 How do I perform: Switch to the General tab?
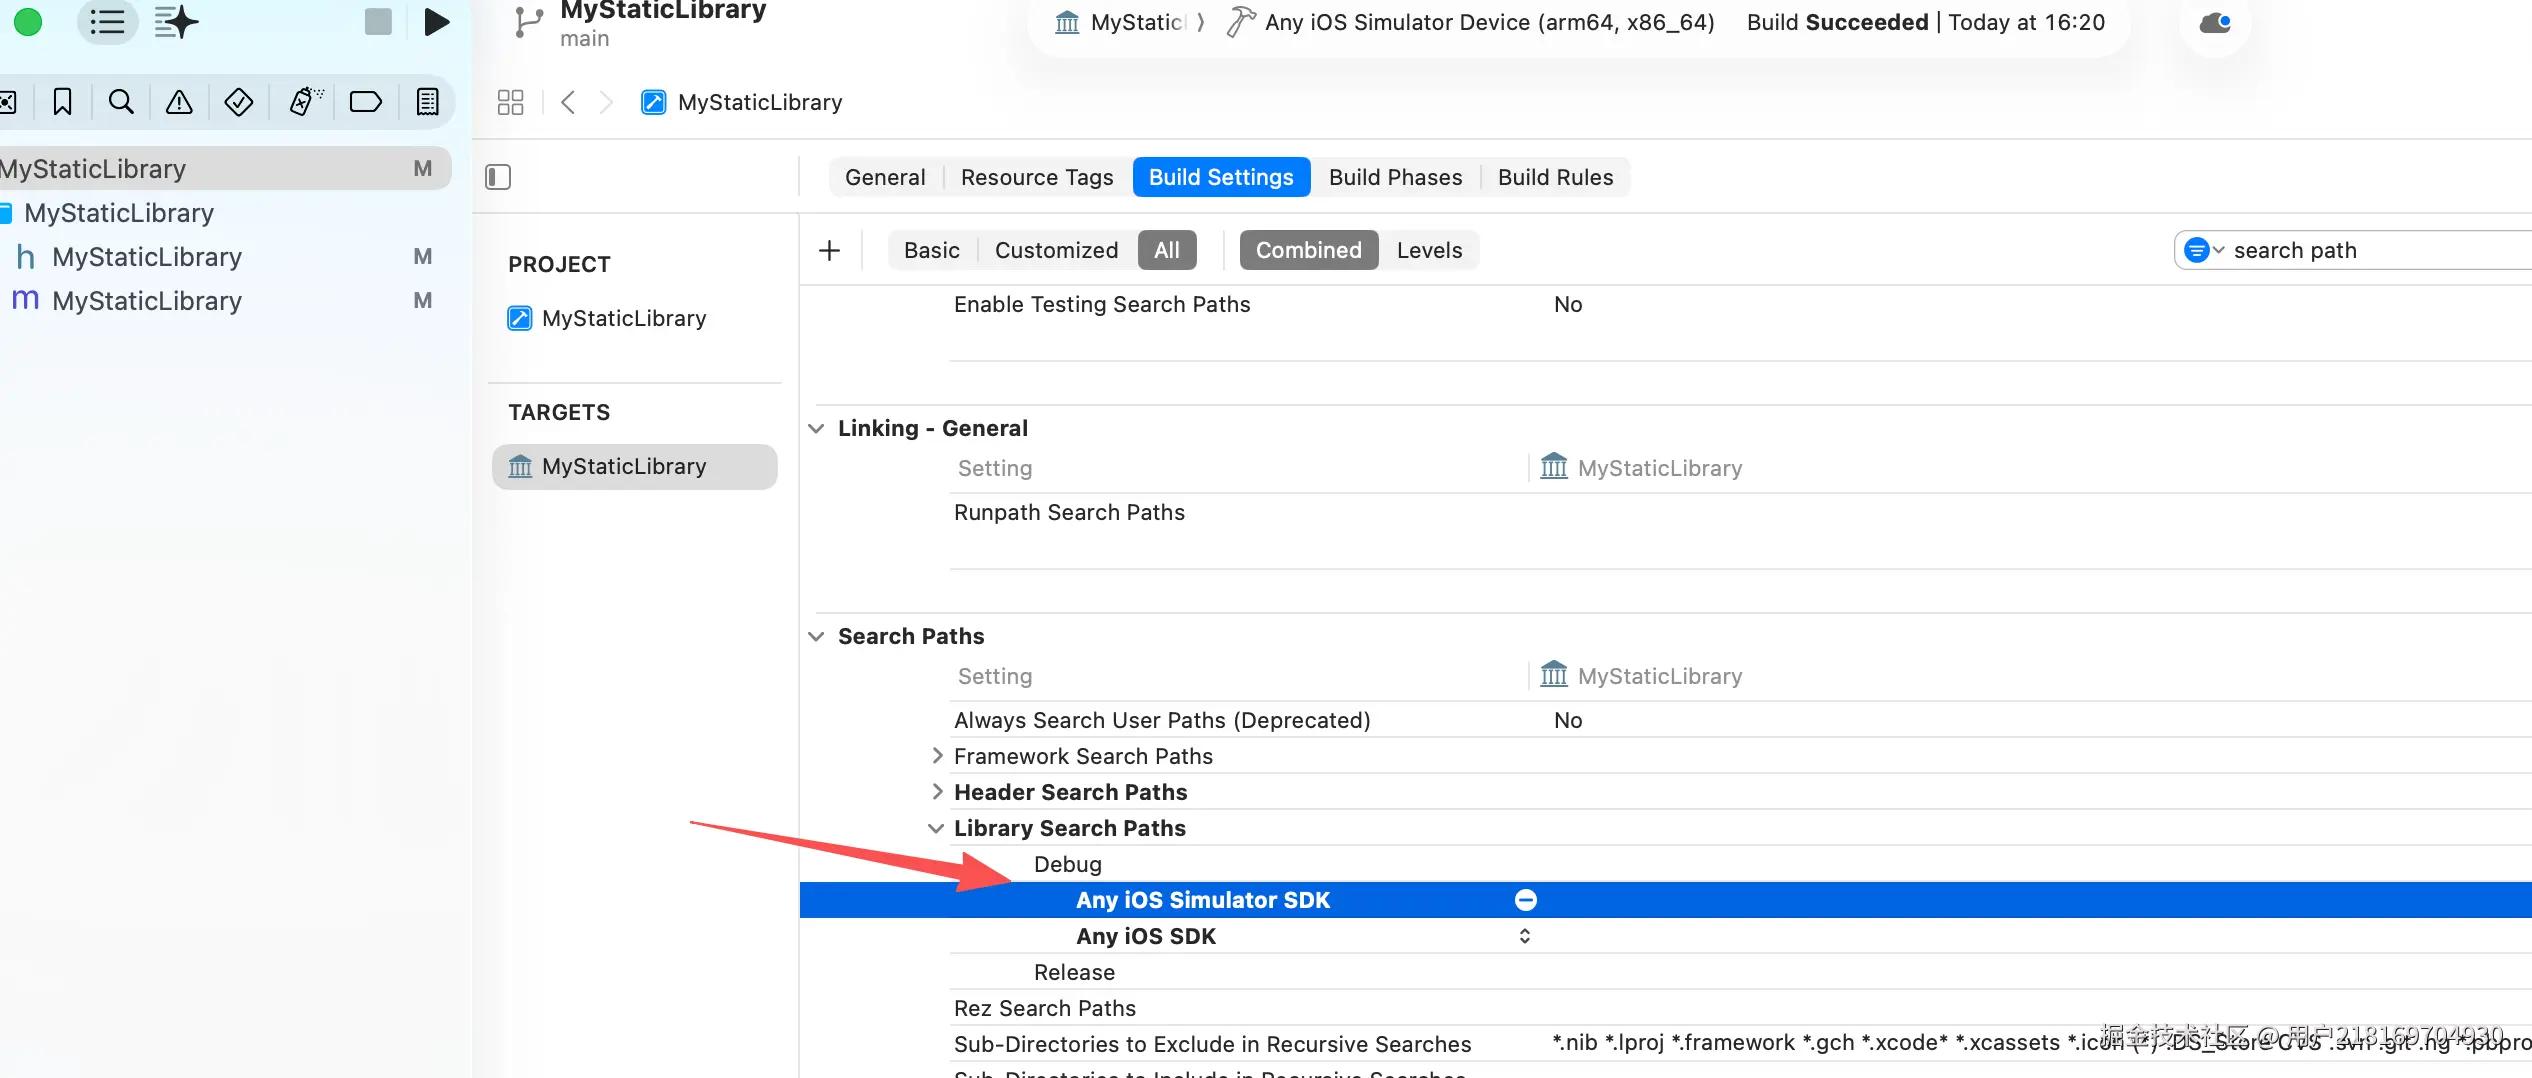pos(885,177)
